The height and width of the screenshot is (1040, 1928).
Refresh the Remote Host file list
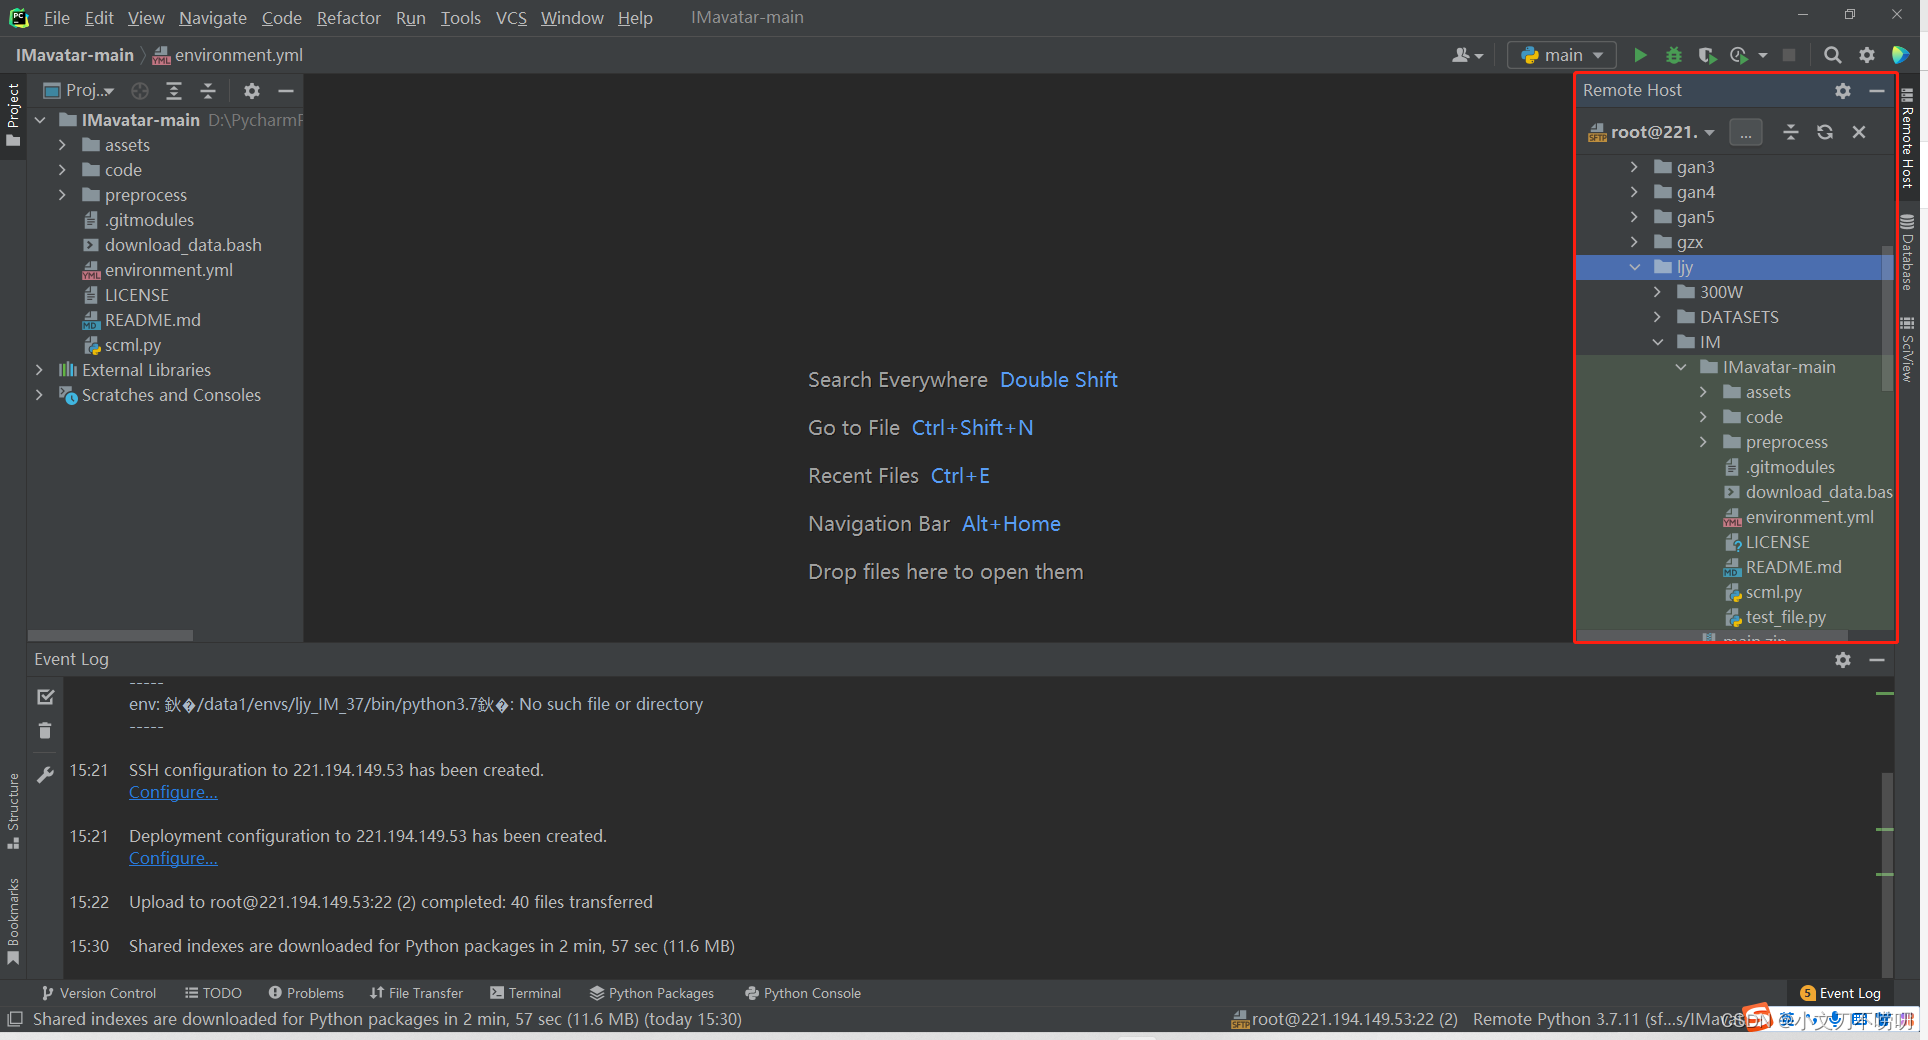click(1825, 132)
